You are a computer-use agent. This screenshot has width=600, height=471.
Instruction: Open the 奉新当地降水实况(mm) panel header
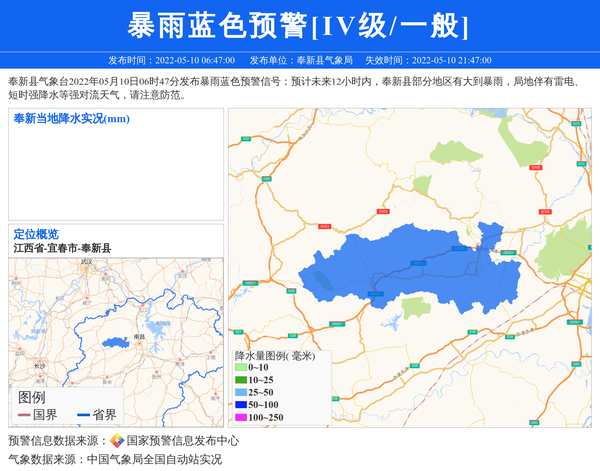(71, 119)
